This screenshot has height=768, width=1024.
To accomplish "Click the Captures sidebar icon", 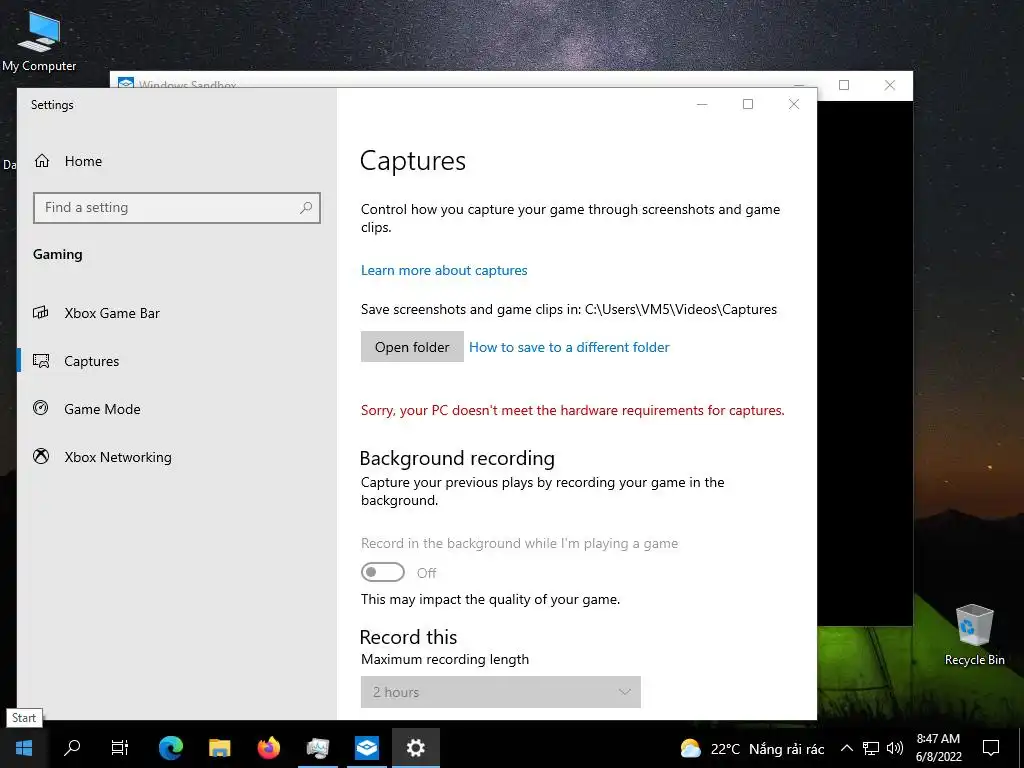I will 40,360.
